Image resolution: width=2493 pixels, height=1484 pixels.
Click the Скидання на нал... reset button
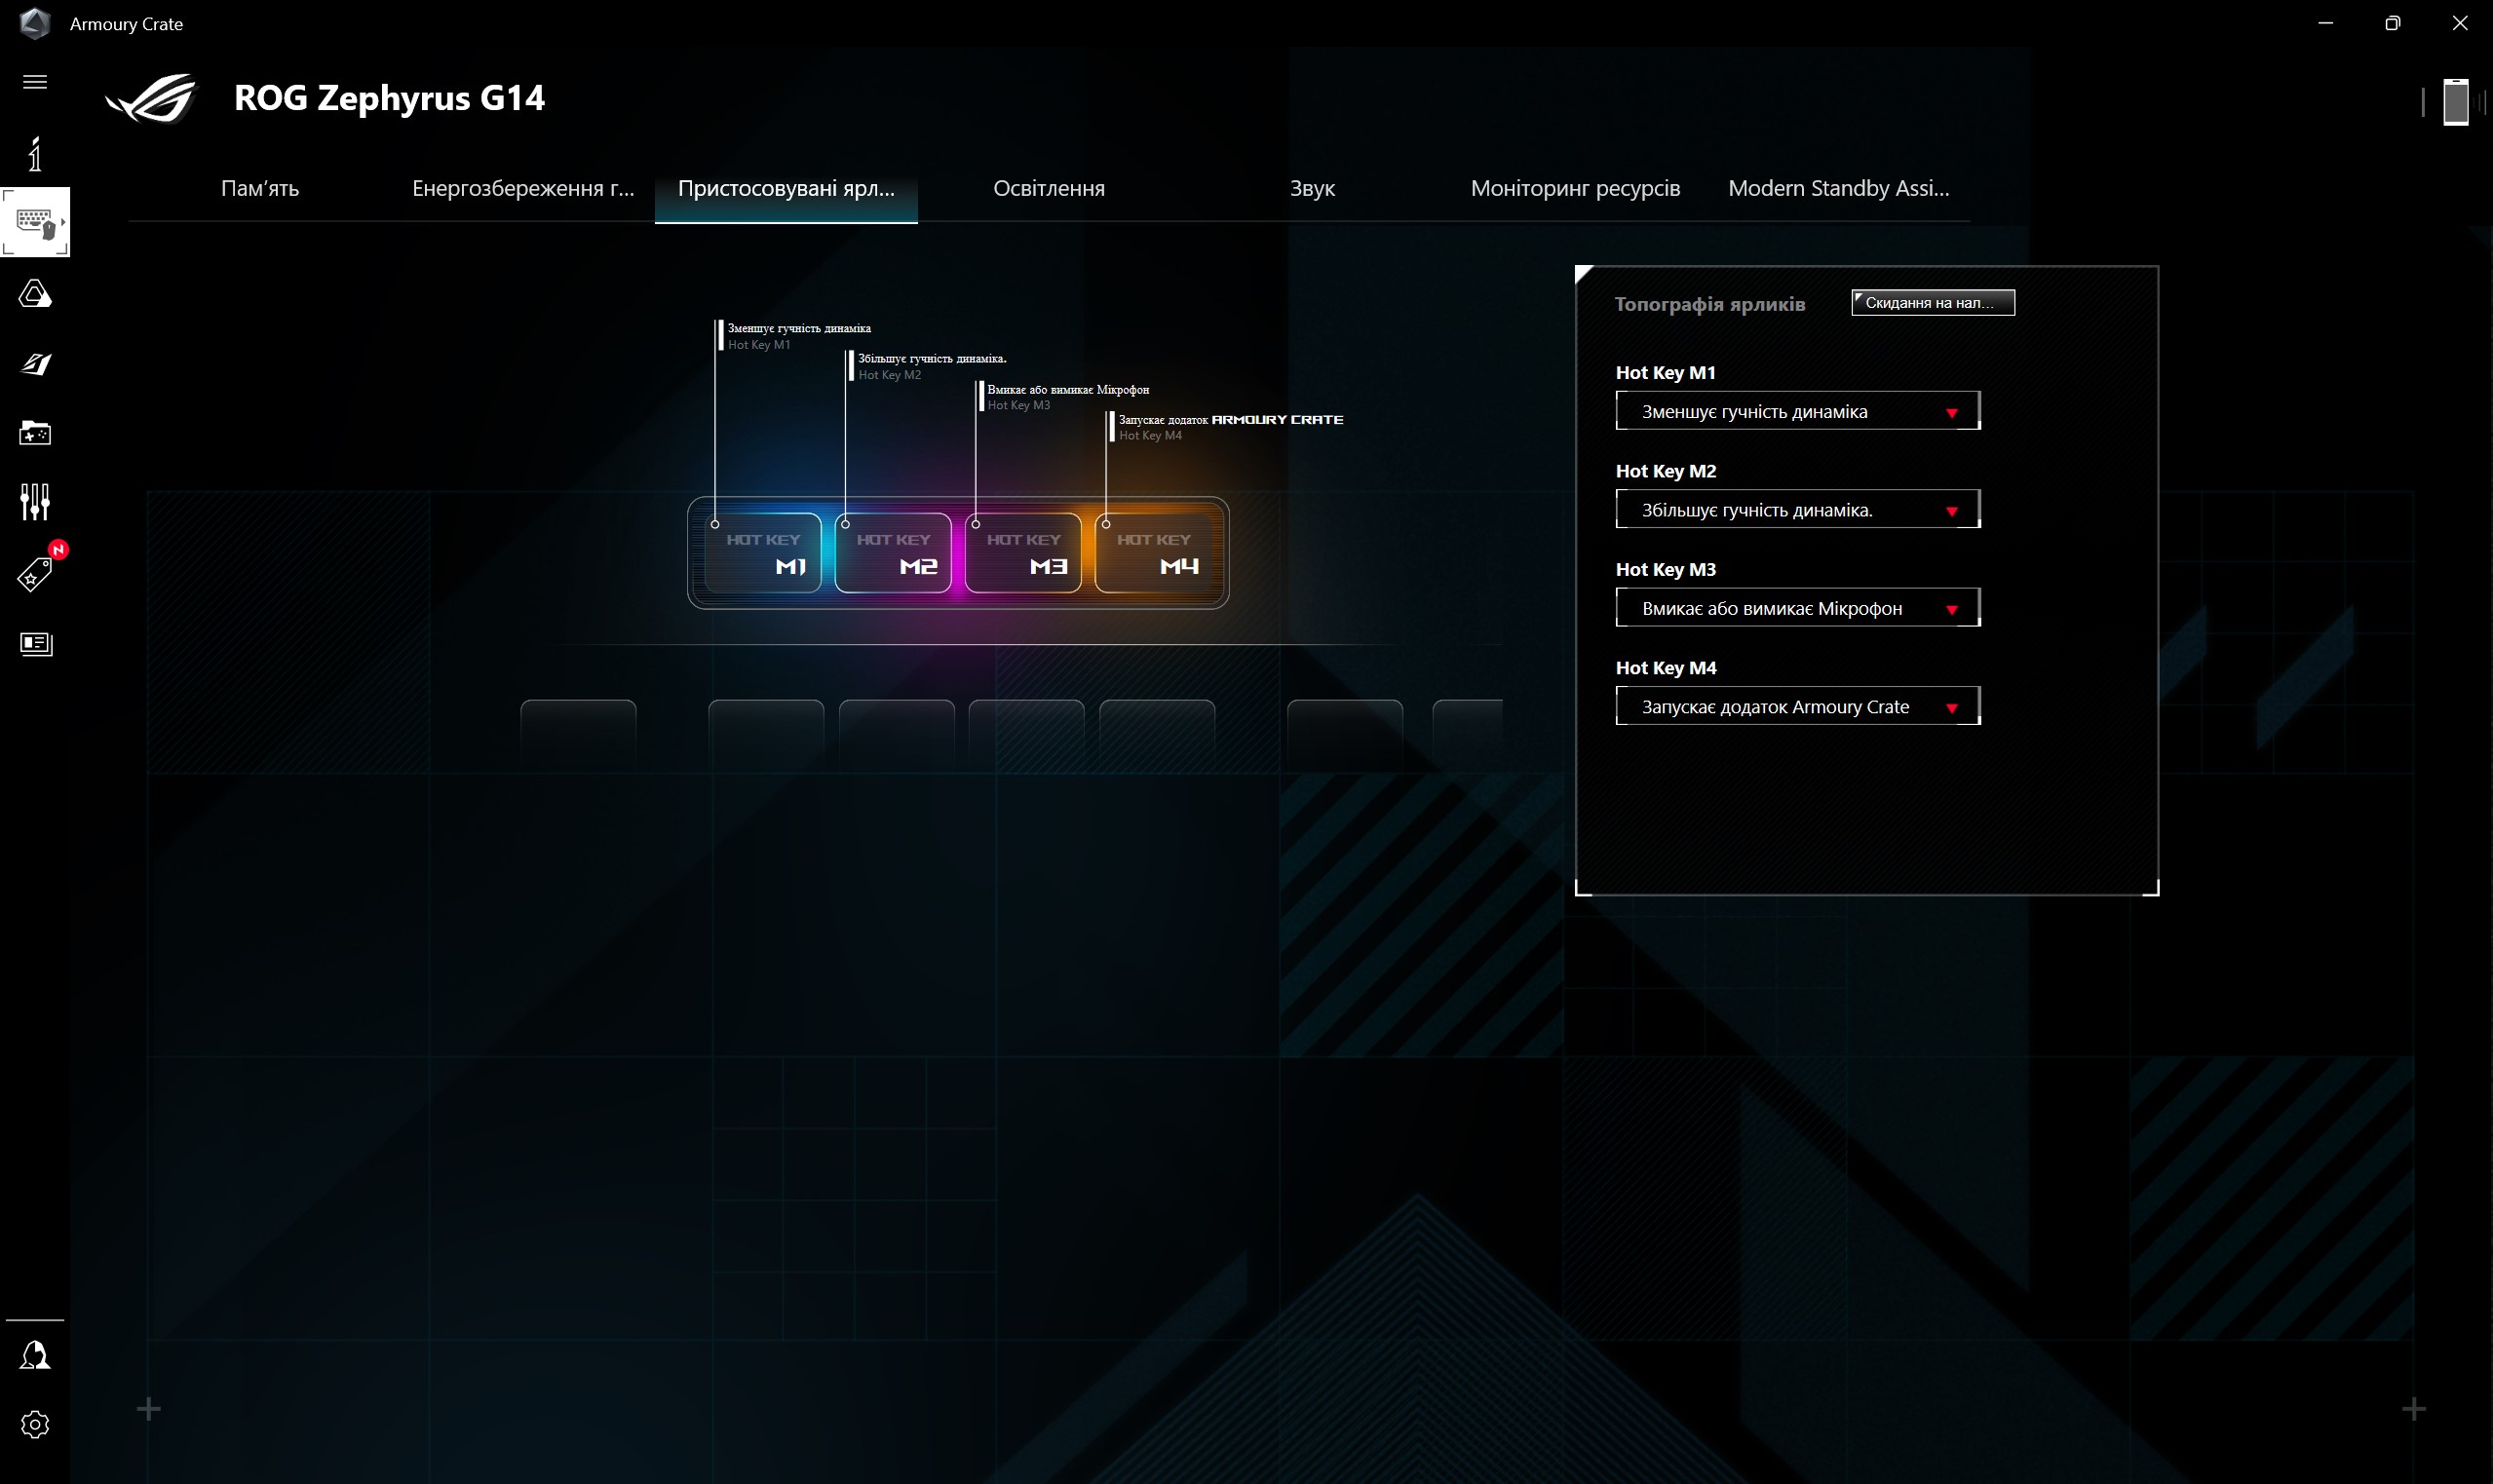coord(1932,303)
